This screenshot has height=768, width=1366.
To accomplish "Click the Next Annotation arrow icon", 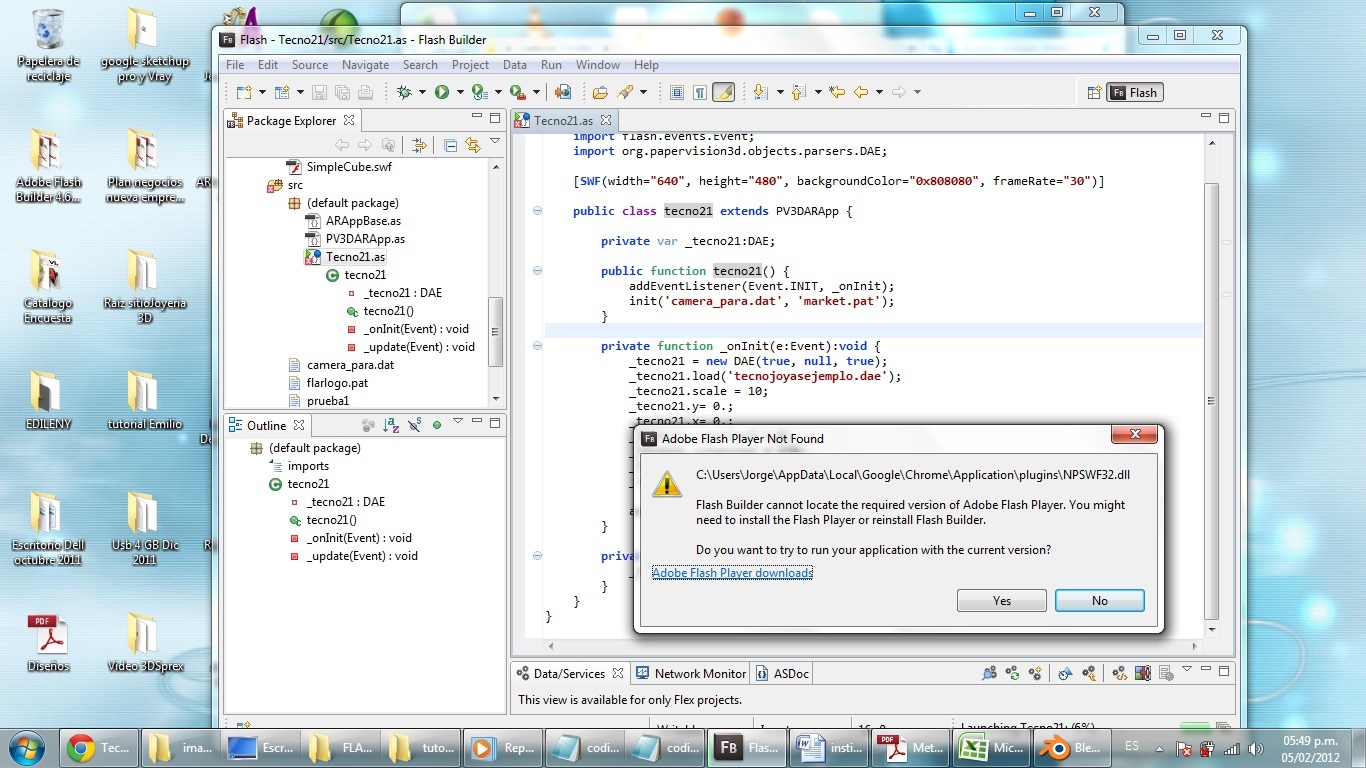I will click(x=760, y=92).
